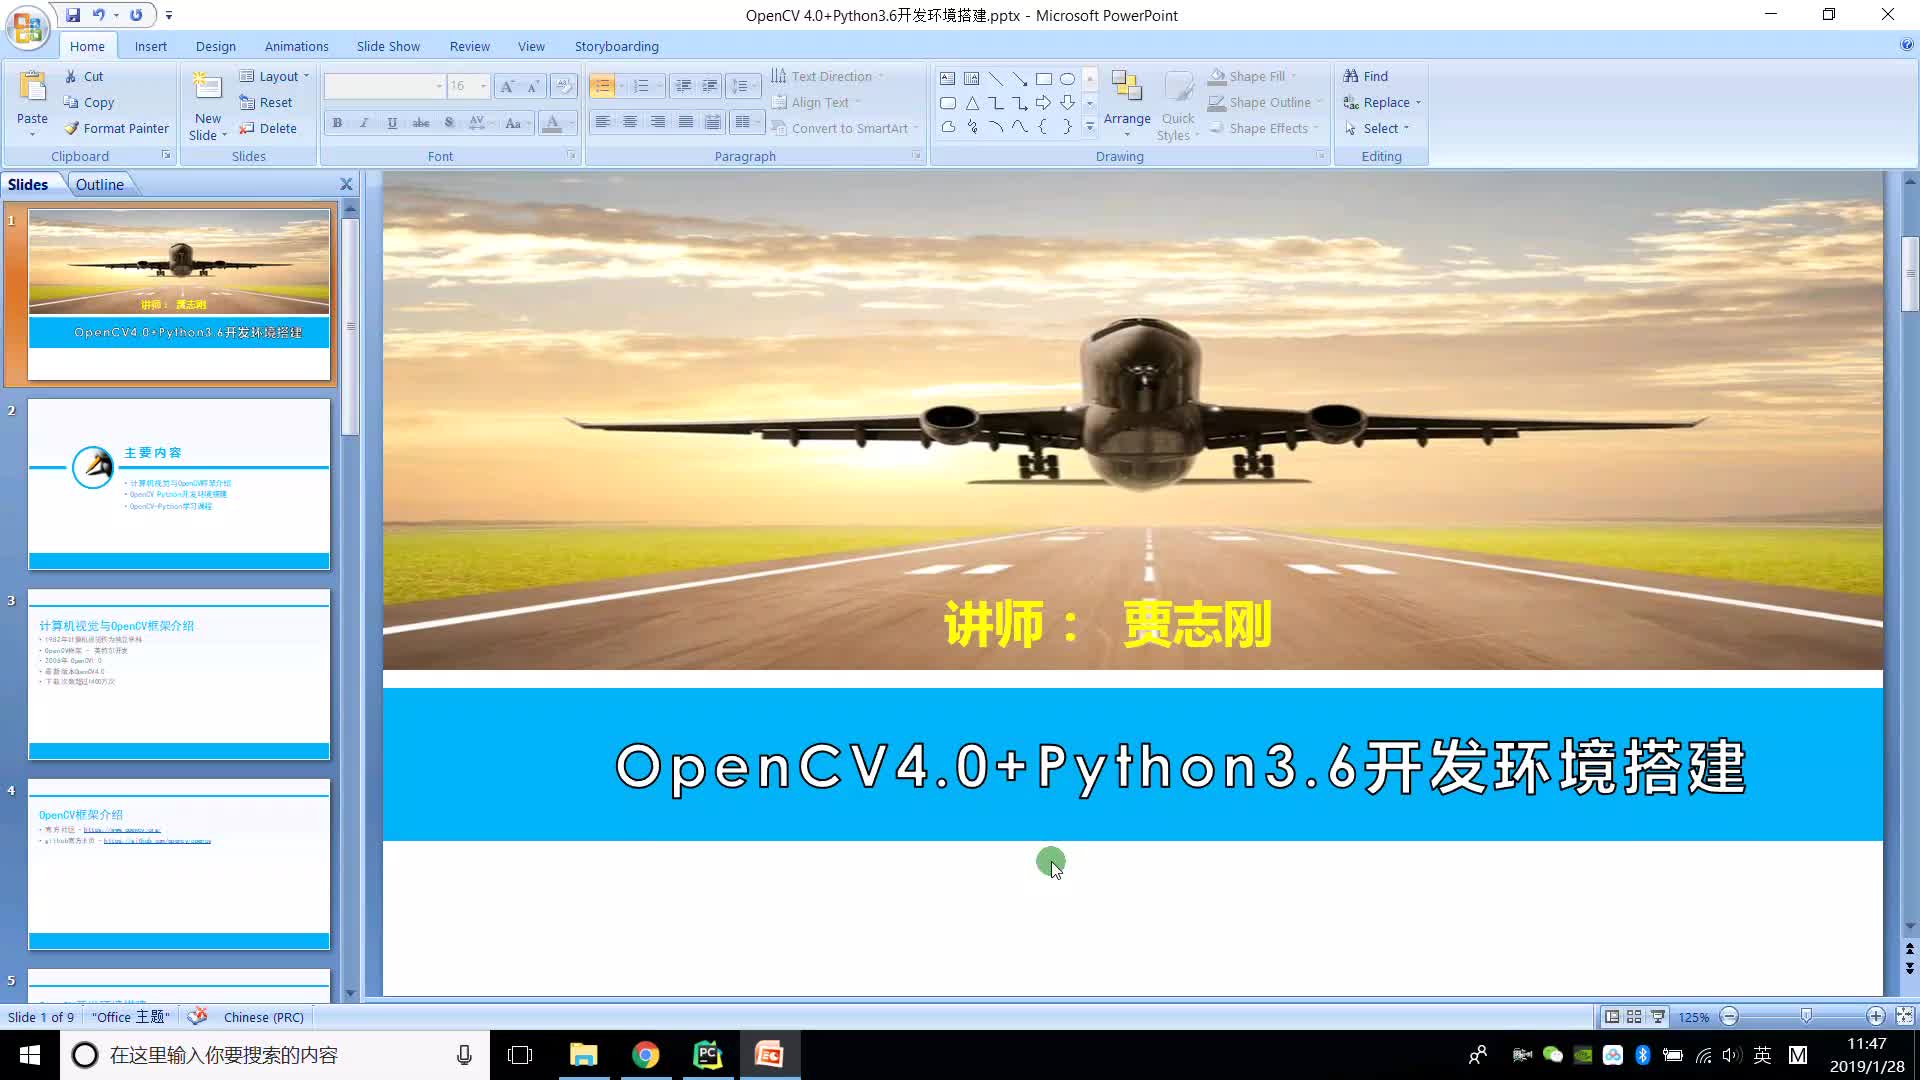Click the Replace button in Editing group

1385,102
